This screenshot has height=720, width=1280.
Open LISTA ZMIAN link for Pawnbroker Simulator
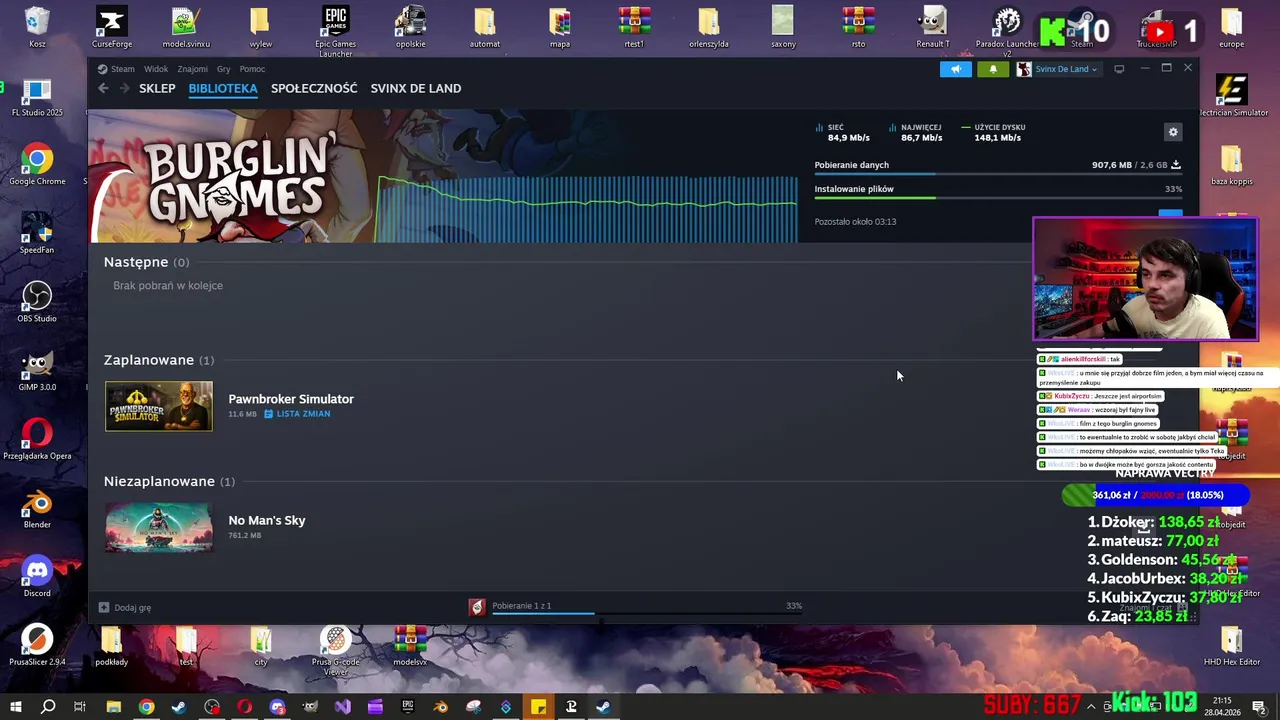pyautogui.click(x=297, y=414)
